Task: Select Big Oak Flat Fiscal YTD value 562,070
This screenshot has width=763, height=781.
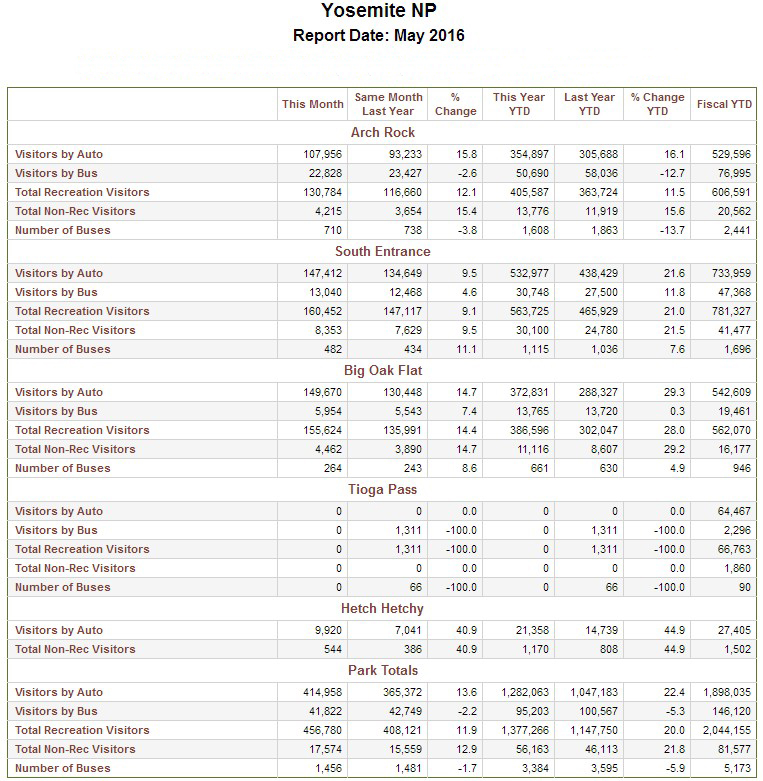Action: click(x=731, y=430)
